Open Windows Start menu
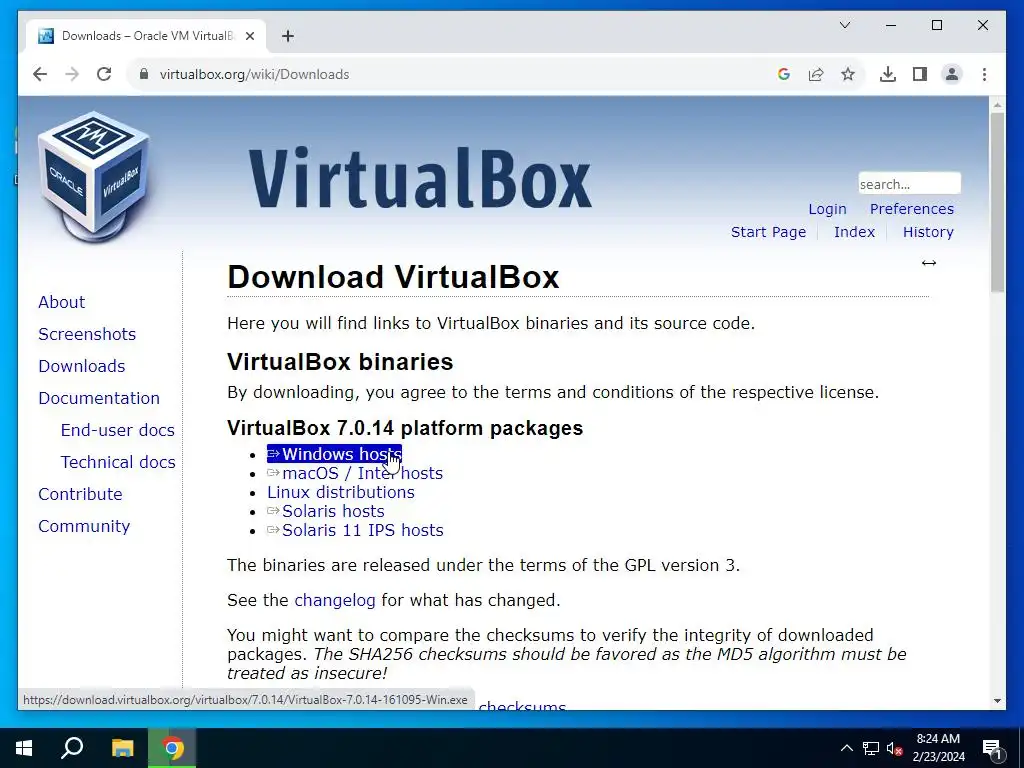Viewport: 1024px width, 768px height. coord(24,748)
